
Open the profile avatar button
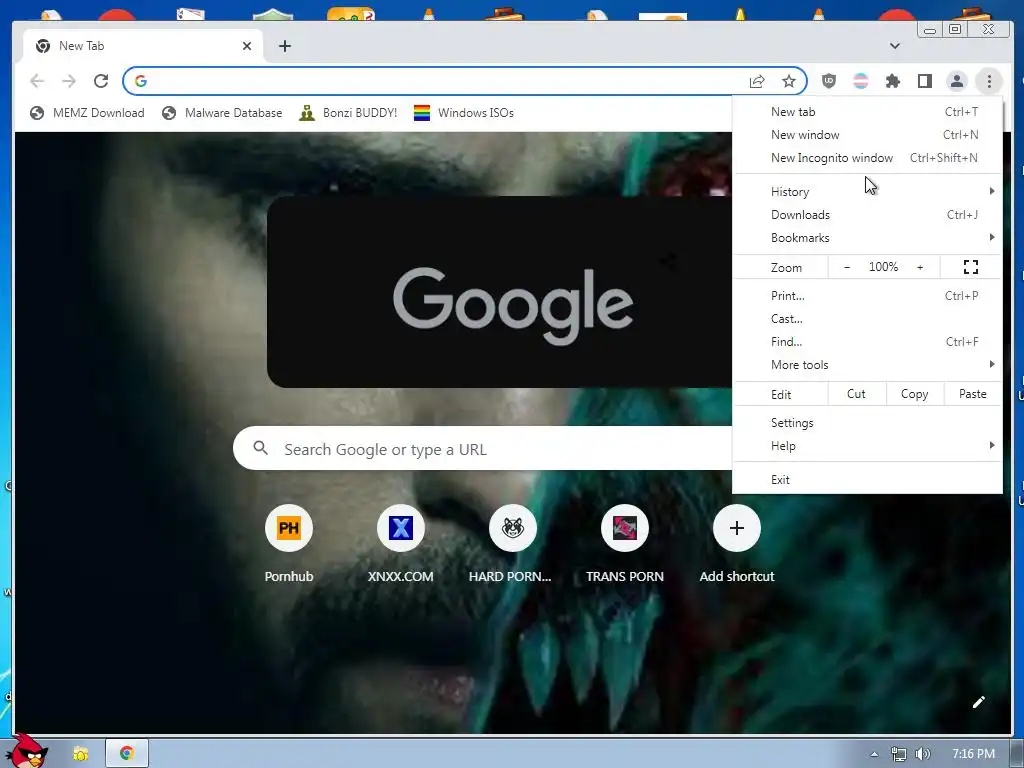(x=957, y=81)
